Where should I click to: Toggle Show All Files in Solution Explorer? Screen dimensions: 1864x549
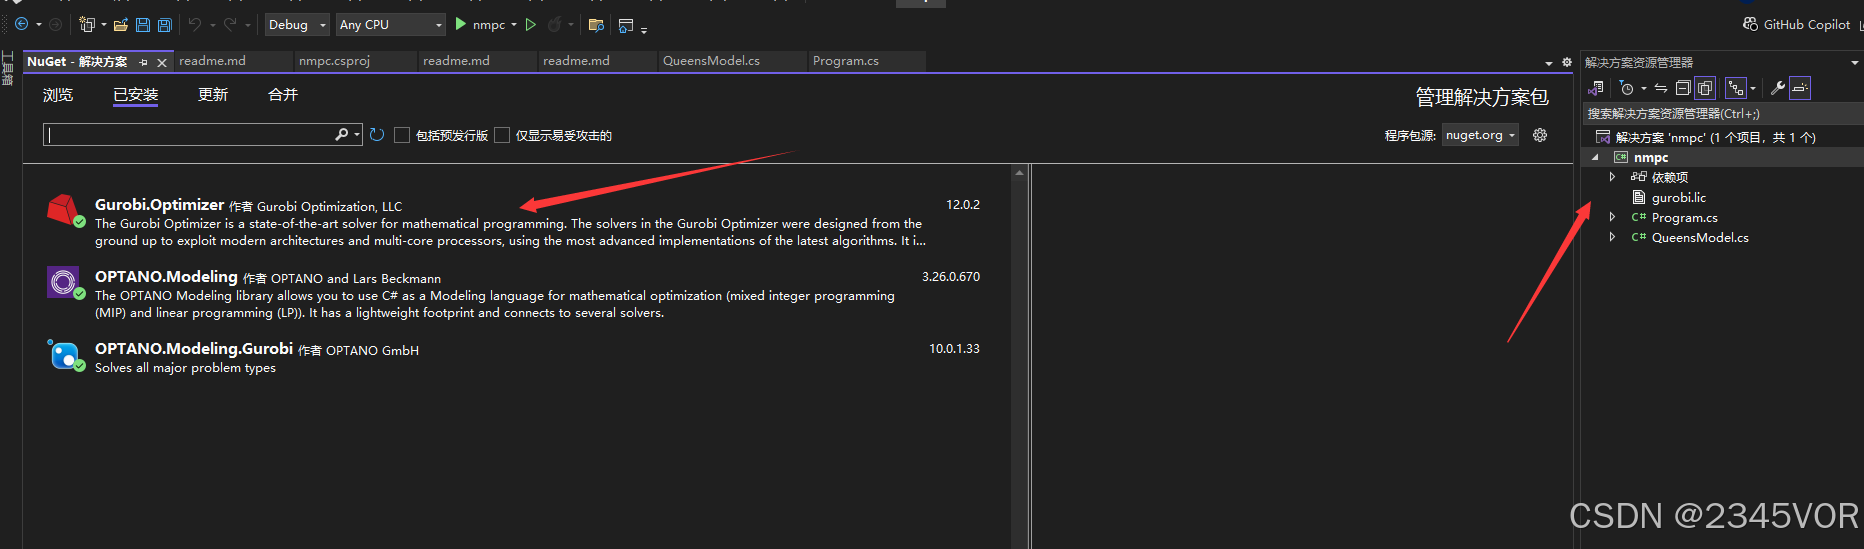[x=1705, y=88]
